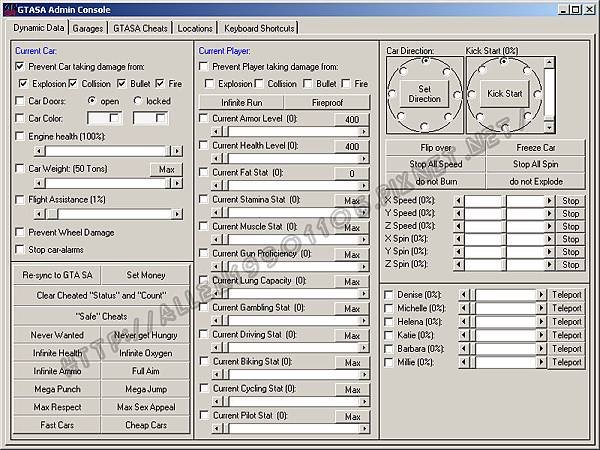Click the do not Explode button
The width and height of the screenshot is (600, 450).
535,181
